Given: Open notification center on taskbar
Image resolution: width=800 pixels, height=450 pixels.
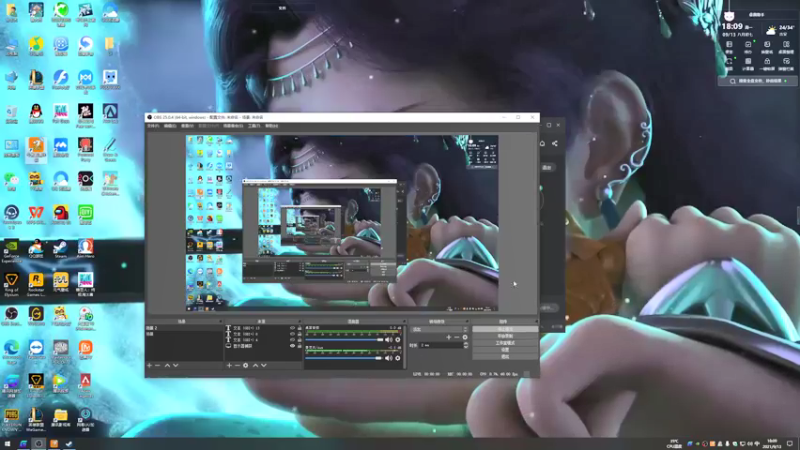Looking at the screenshot, I should coord(790,444).
